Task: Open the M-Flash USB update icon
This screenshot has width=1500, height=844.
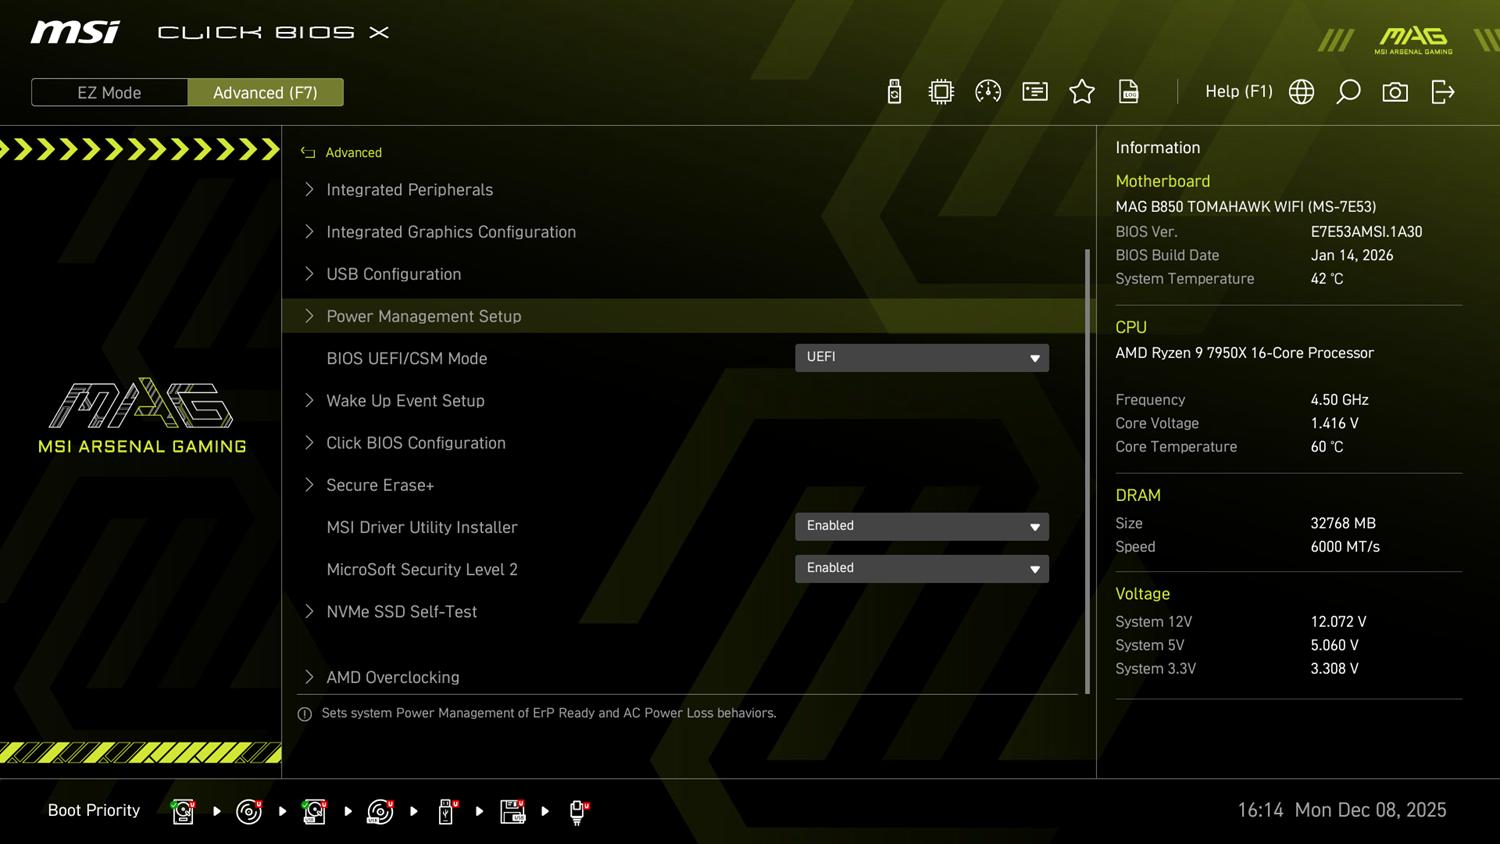Action: (x=894, y=92)
